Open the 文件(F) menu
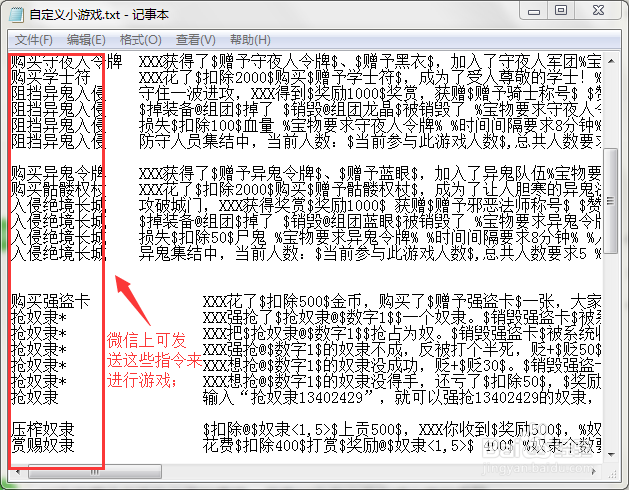 coord(34,40)
